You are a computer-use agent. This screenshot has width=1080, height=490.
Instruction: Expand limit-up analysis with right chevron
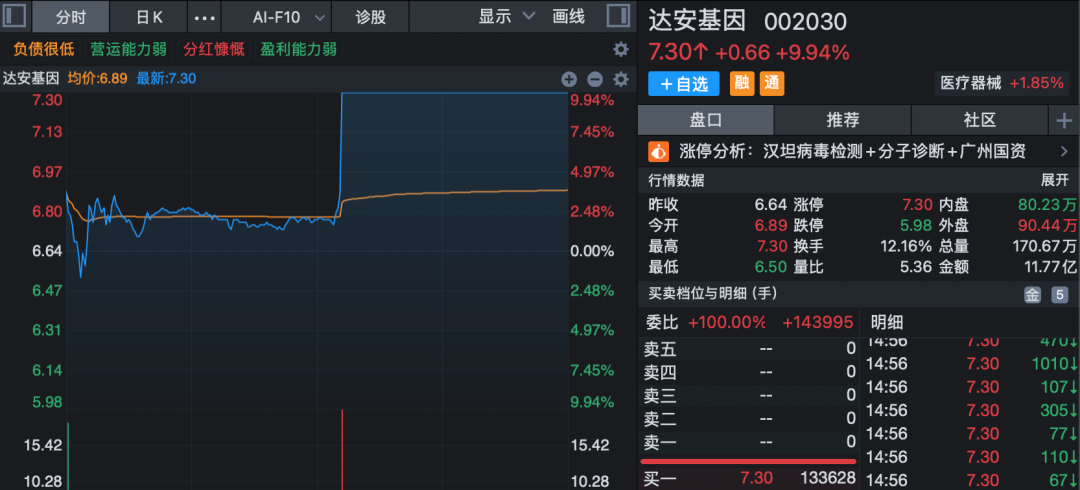[x=1063, y=151]
